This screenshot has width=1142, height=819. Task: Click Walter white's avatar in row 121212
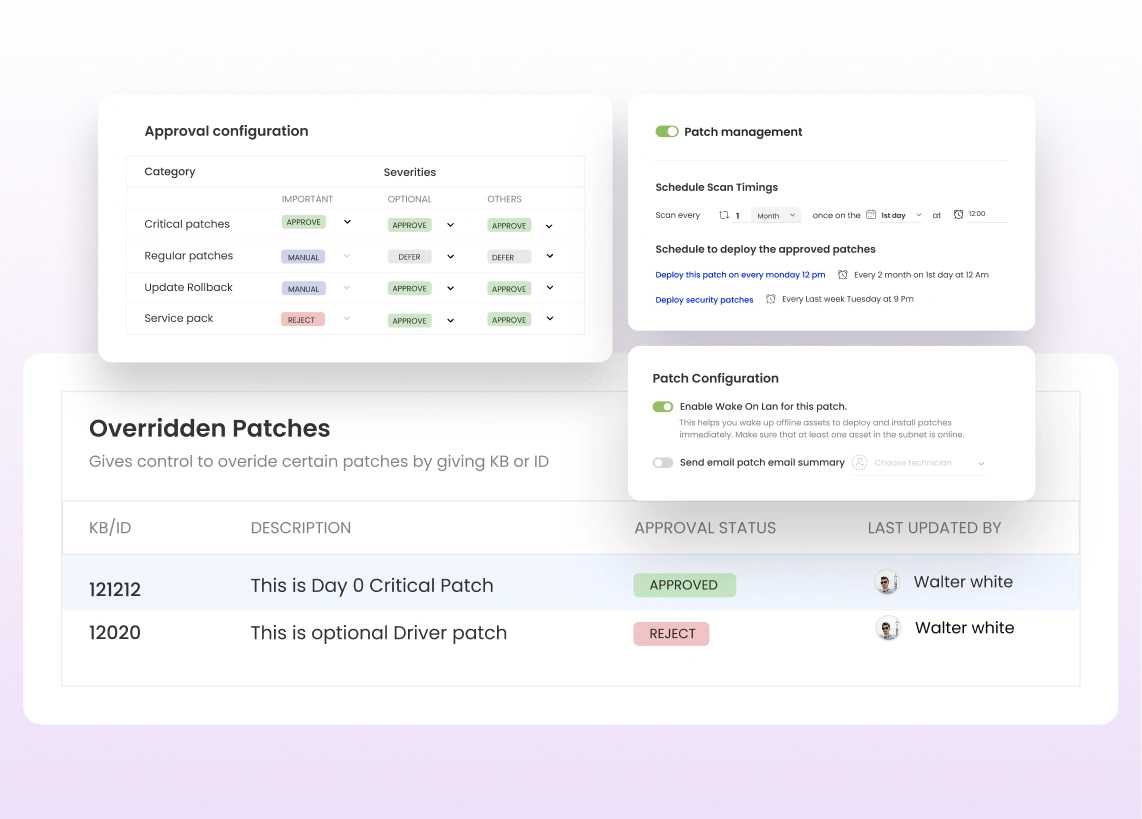(x=887, y=583)
